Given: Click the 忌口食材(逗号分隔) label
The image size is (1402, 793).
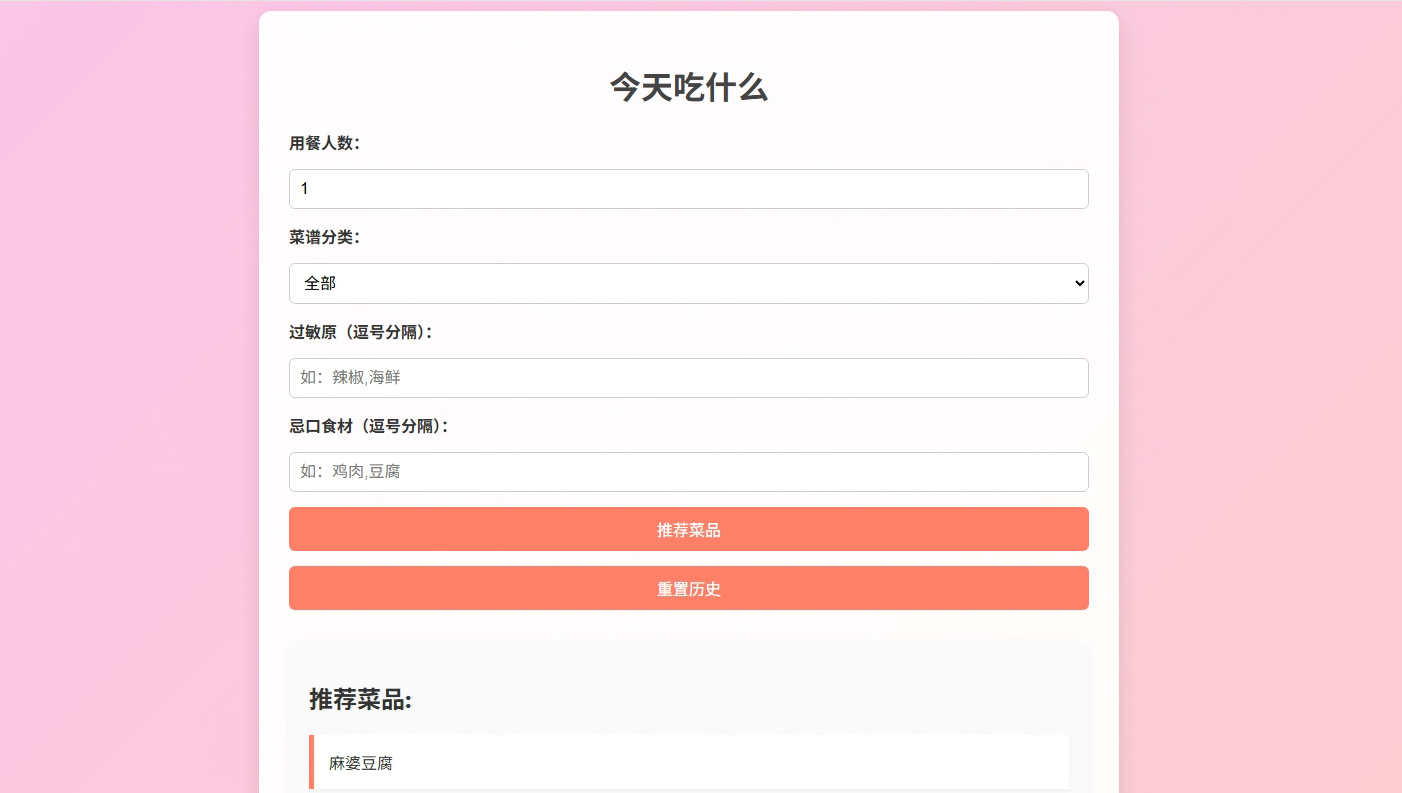Looking at the screenshot, I should click(x=369, y=426).
